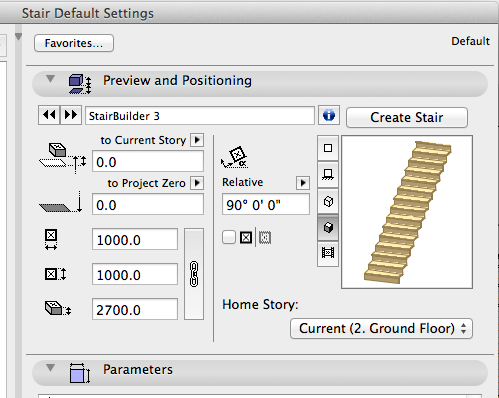Screen dimensions: 499x398
Task: Click the elevation to current story icon
Action: pos(63,158)
